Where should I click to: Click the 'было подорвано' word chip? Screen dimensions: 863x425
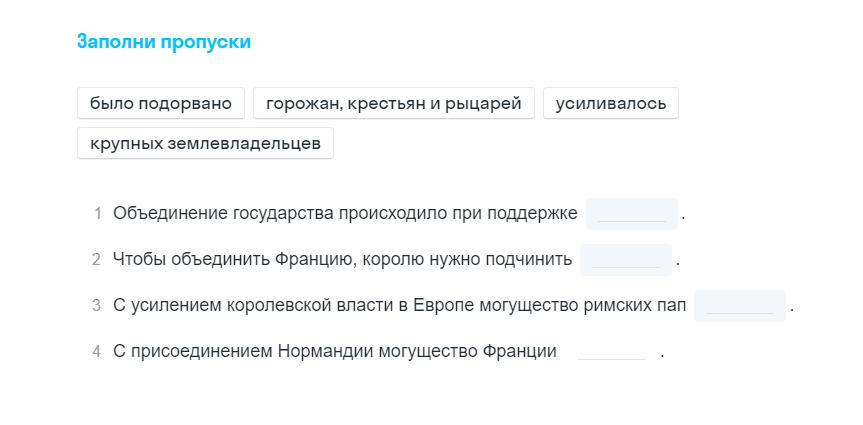tap(160, 103)
